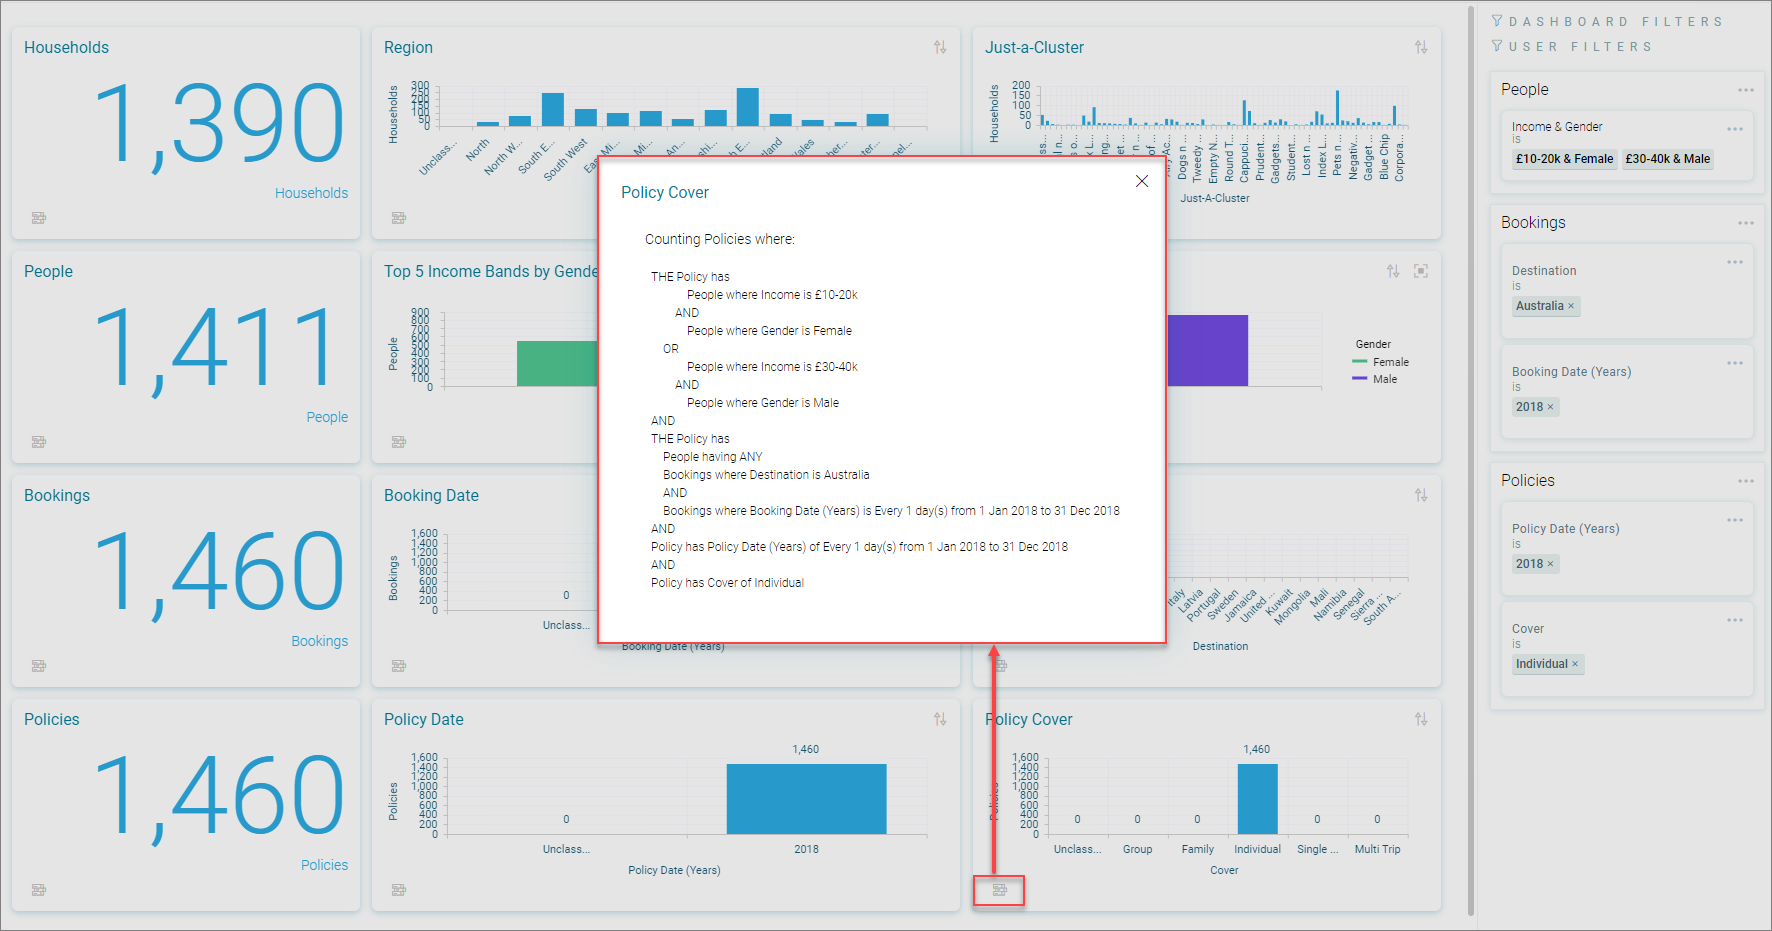
Task: Click the Dashboard Filters funnel icon
Action: 1497,21
